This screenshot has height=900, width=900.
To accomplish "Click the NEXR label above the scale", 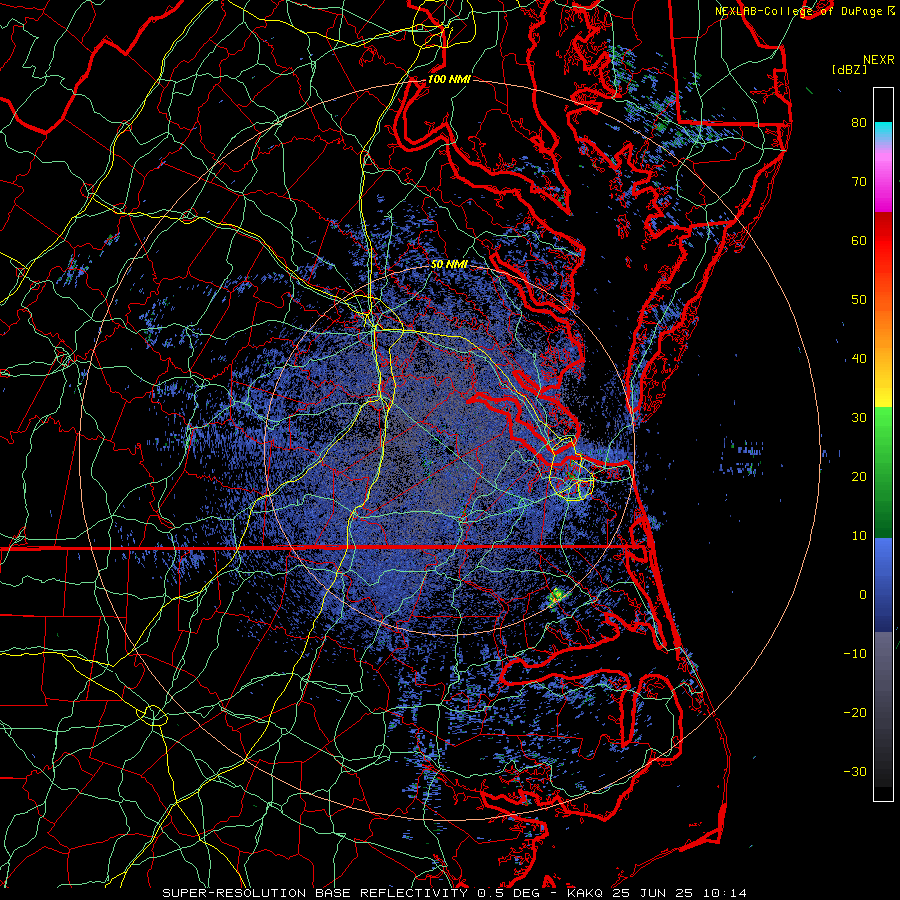I will 878,60.
